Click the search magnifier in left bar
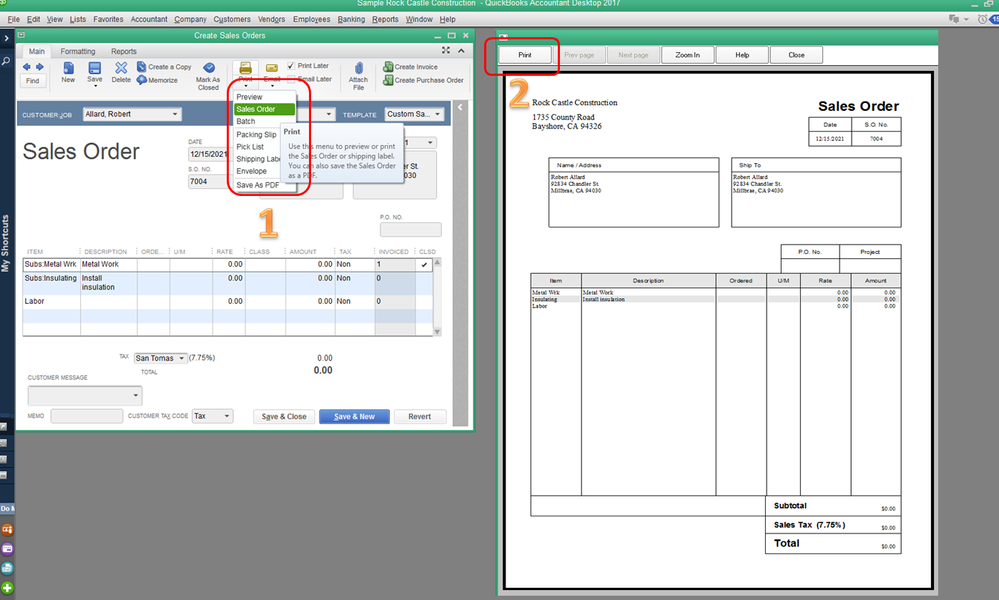Image resolution: width=999 pixels, height=600 pixels. (6, 62)
